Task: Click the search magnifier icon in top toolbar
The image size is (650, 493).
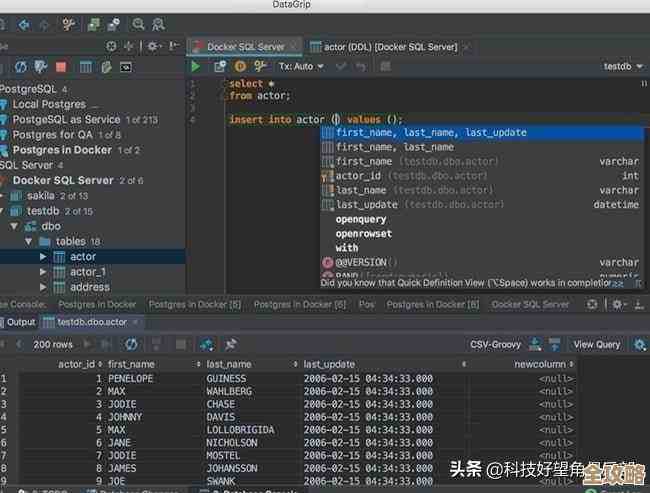Action: [x=138, y=24]
